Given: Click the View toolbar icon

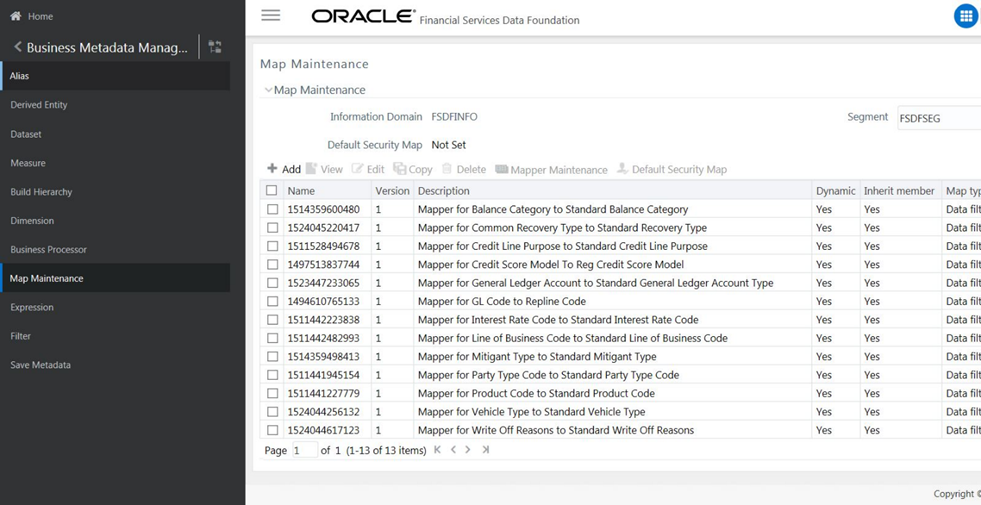Looking at the screenshot, I should pos(312,168).
